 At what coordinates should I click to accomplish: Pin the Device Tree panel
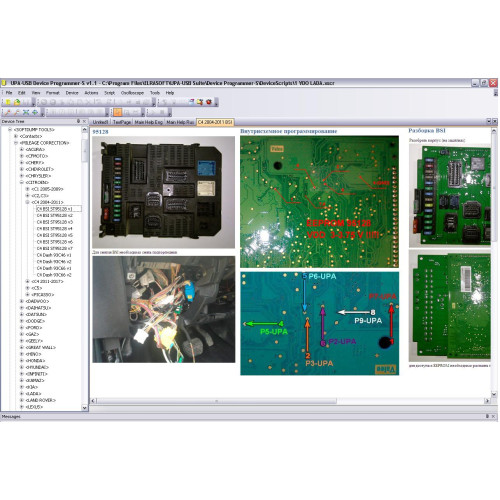coord(79,121)
